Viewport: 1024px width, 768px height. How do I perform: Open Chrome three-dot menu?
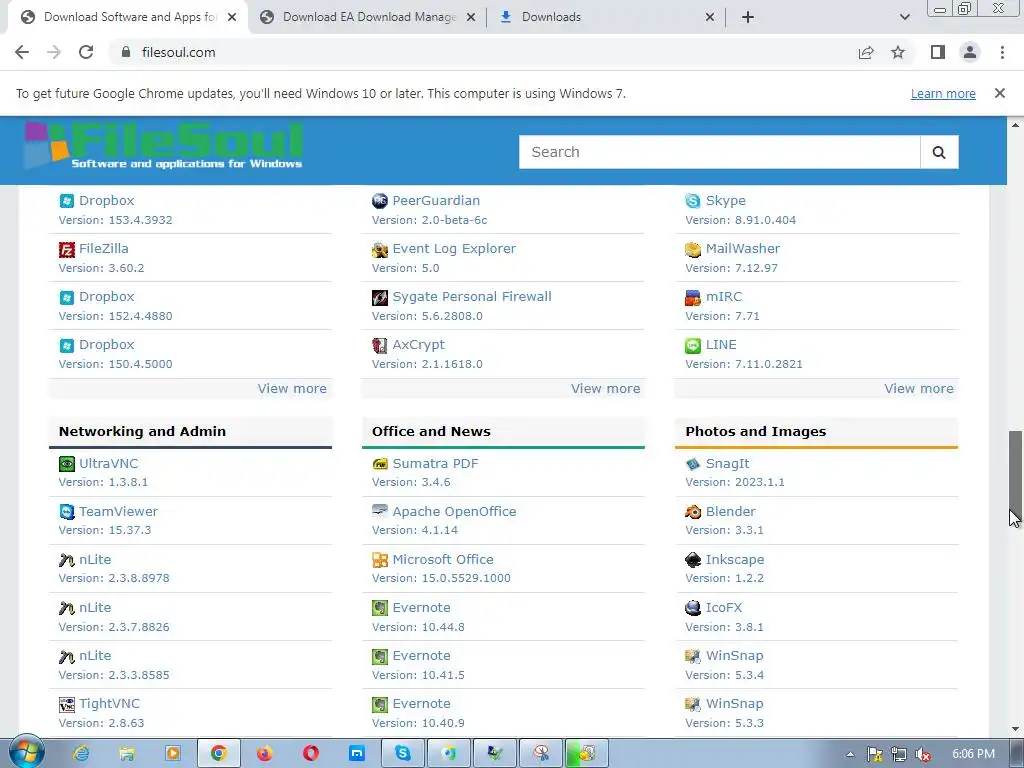[1002, 52]
